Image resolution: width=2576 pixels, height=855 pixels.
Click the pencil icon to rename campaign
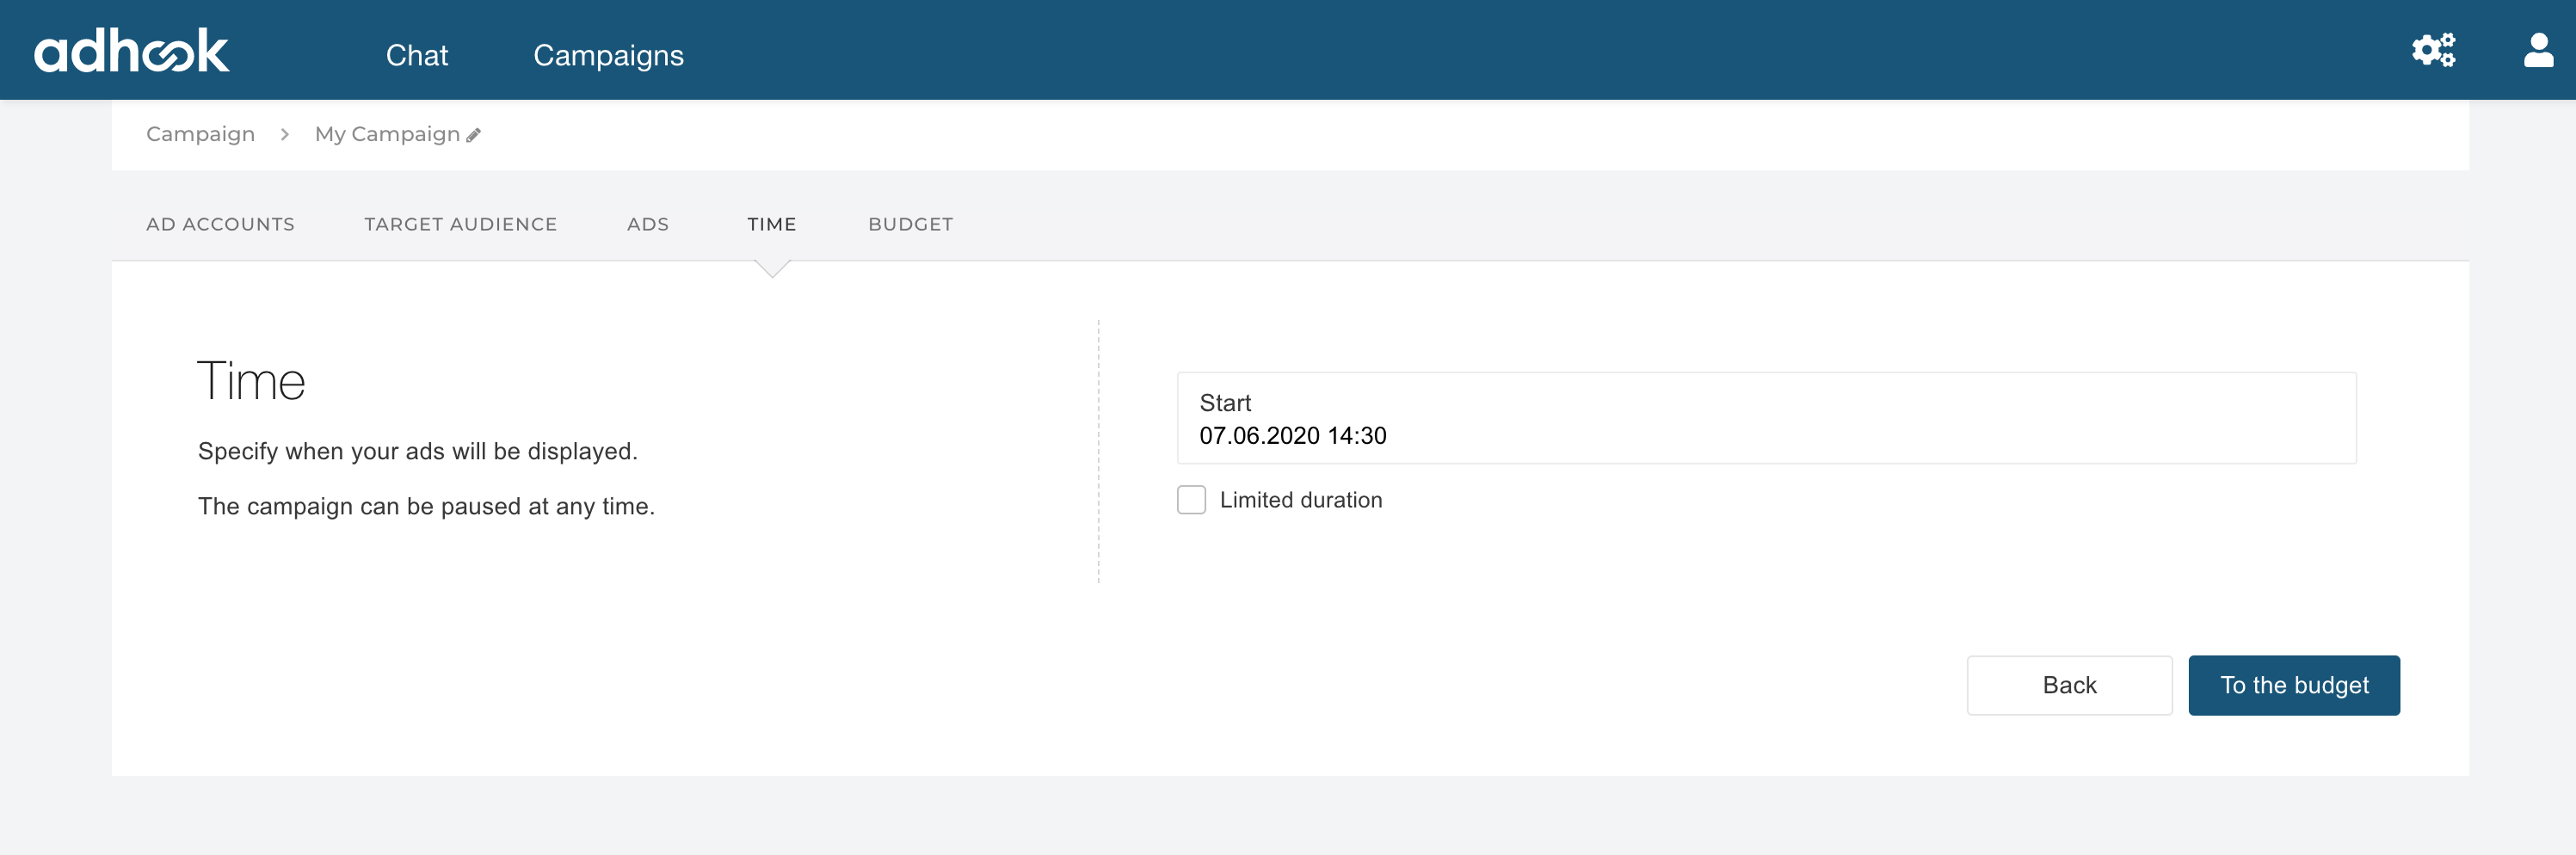pyautogui.click(x=474, y=135)
